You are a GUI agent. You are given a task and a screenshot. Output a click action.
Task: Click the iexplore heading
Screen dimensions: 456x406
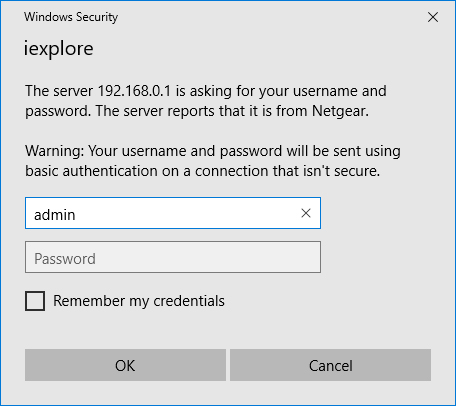point(59,49)
